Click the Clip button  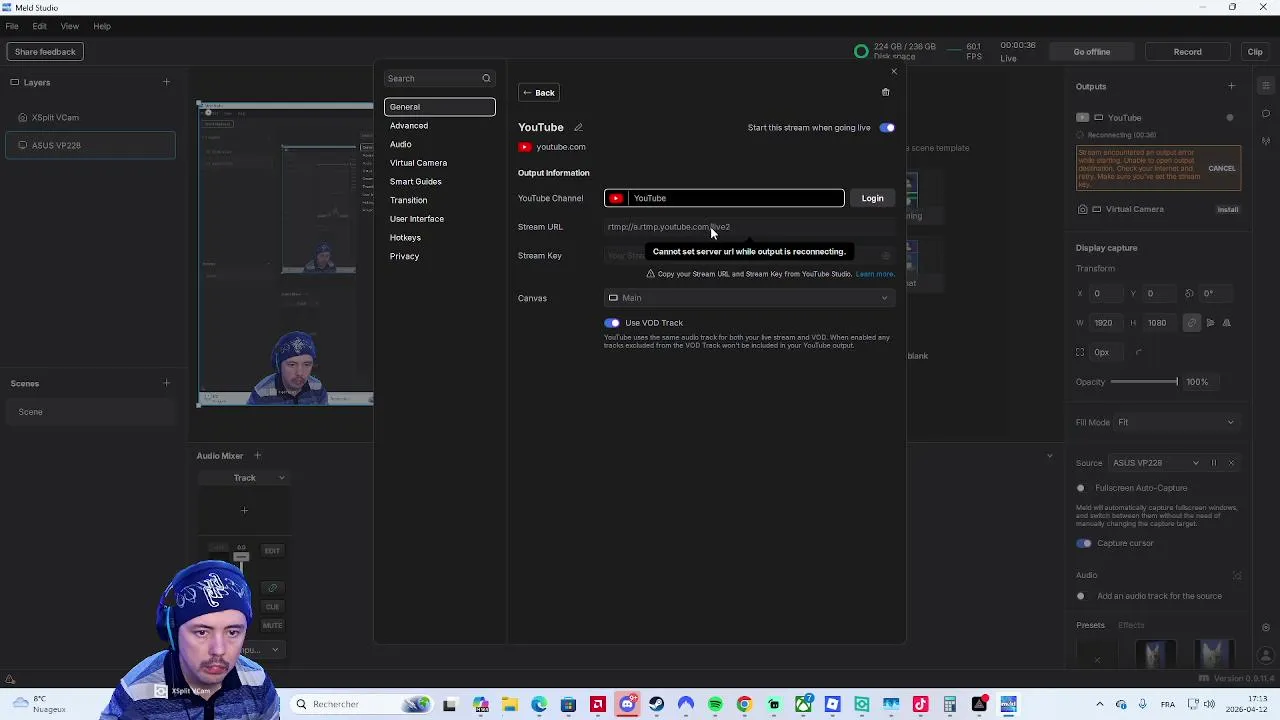tap(1255, 52)
